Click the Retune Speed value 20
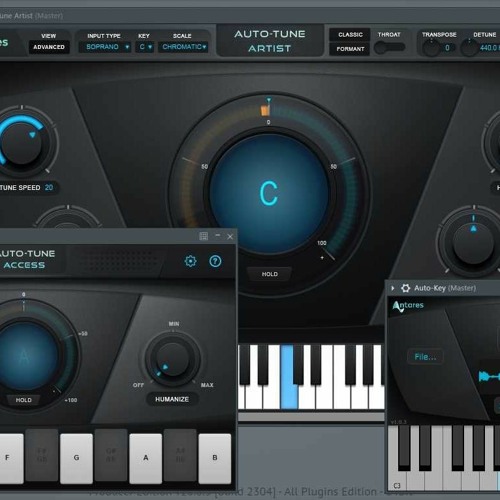Image resolution: width=500 pixels, height=500 pixels. click(x=49, y=187)
